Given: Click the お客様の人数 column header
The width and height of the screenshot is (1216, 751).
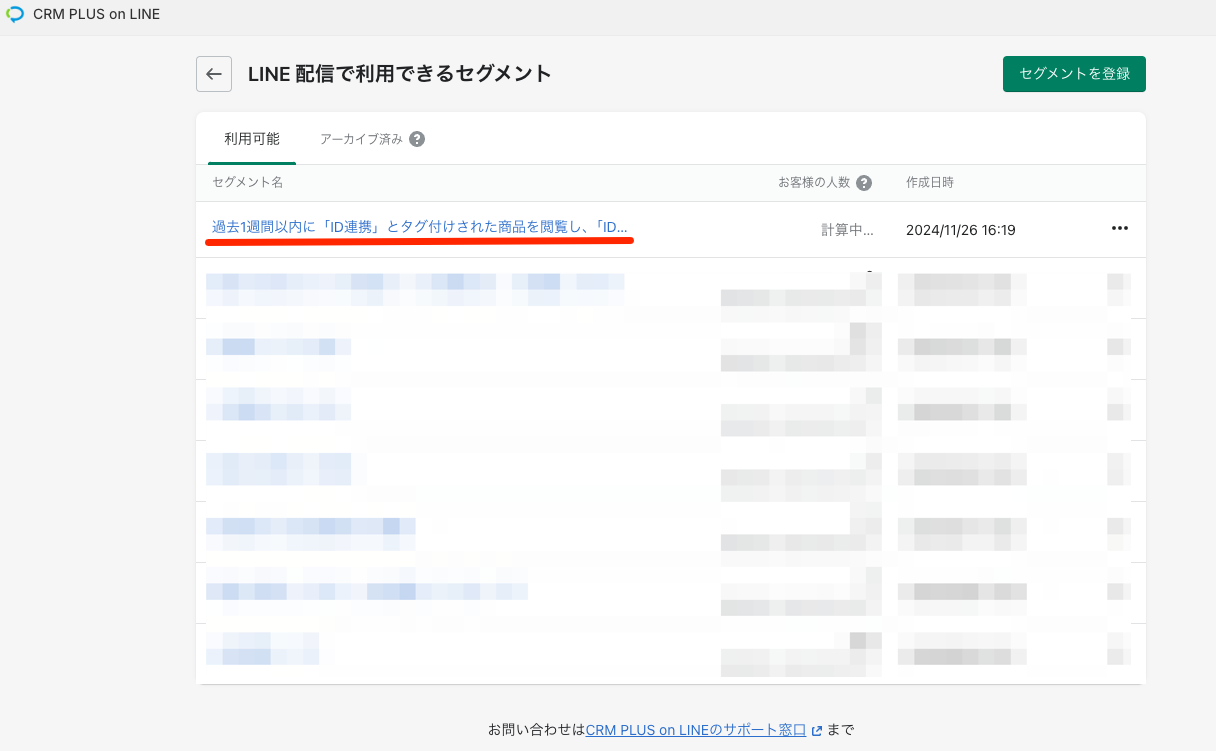Looking at the screenshot, I should pos(814,183).
